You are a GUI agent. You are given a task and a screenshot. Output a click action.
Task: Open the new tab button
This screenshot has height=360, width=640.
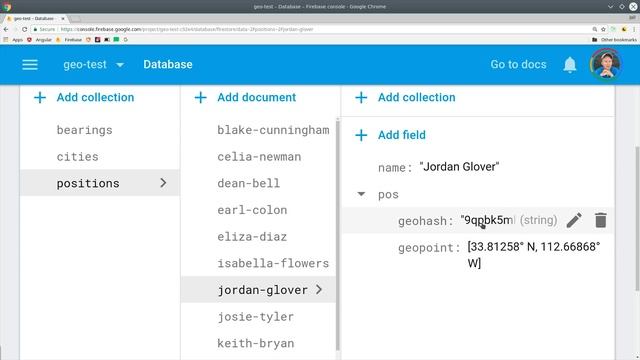coord(75,19)
